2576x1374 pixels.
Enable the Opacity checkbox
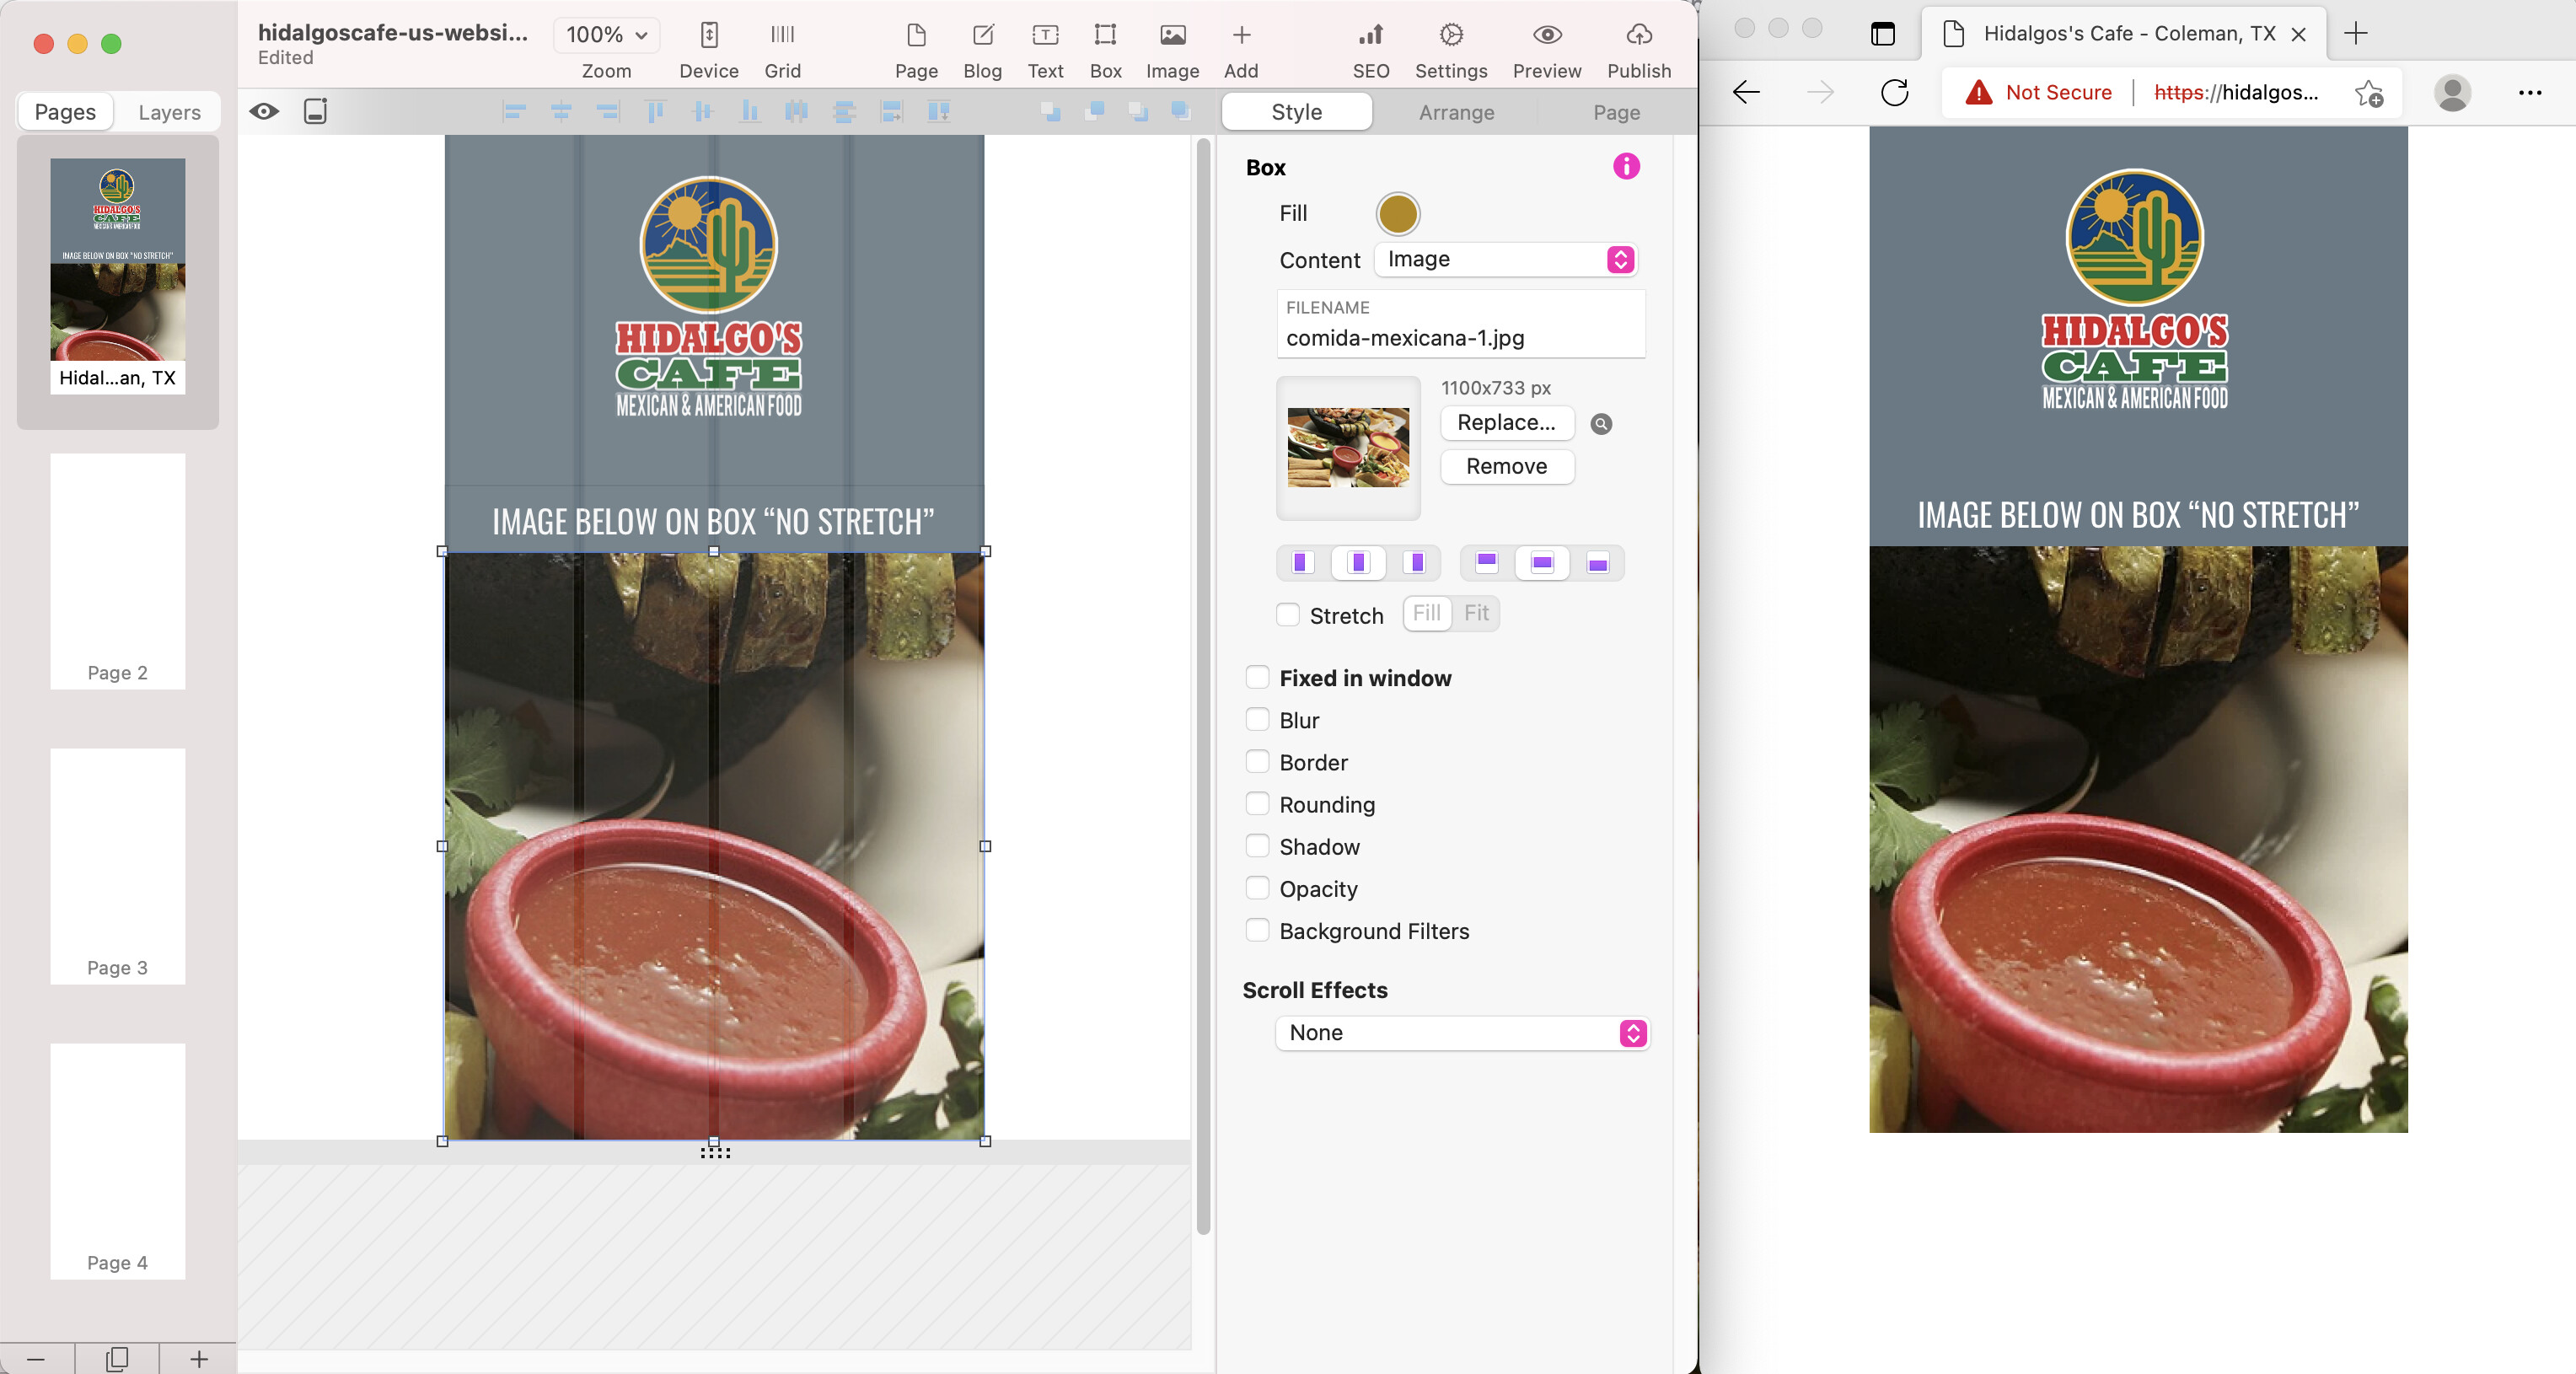point(1257,887)
